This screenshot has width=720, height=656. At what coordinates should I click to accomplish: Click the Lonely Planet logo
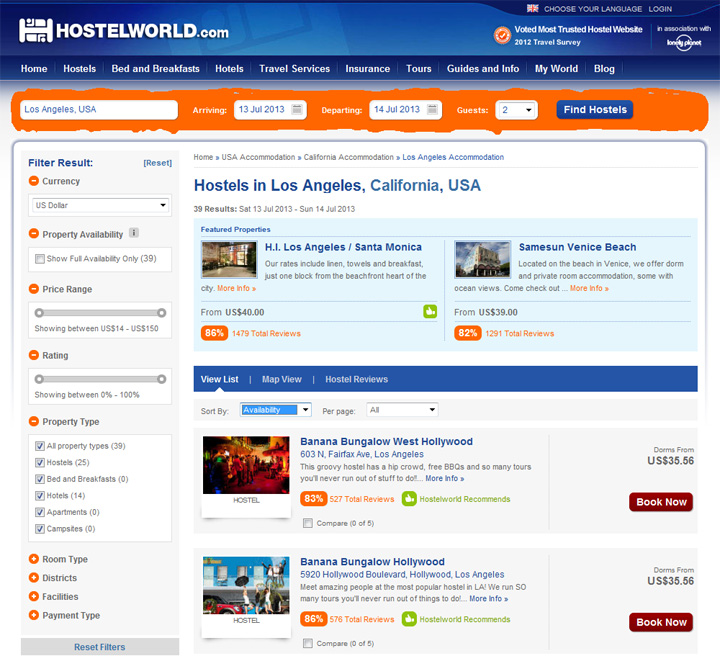point(684,43)
